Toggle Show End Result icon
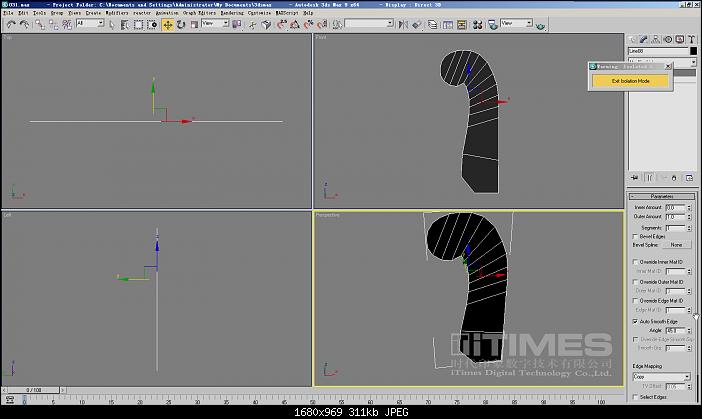Screen dimensions: 702x419 click(649, 178)
